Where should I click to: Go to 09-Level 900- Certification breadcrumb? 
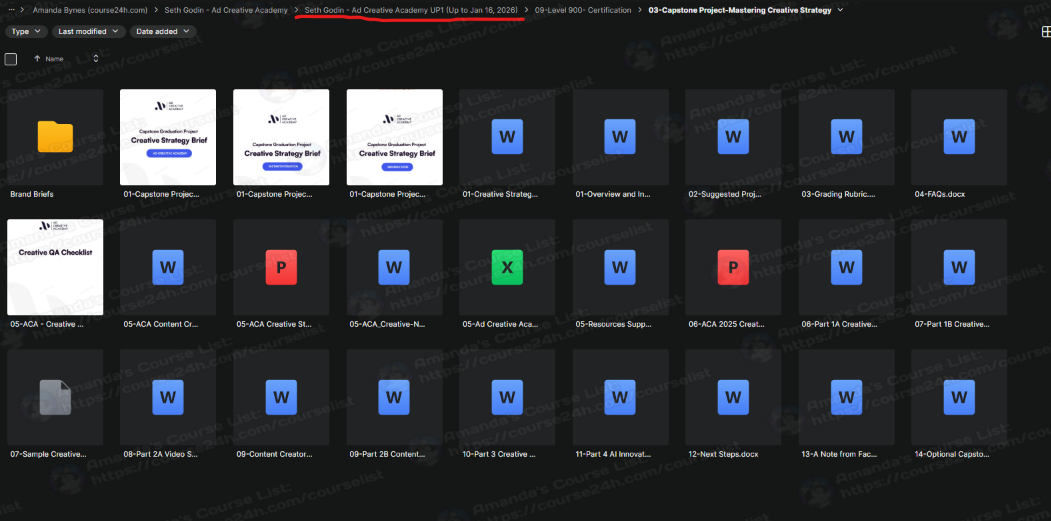[583, 10]
